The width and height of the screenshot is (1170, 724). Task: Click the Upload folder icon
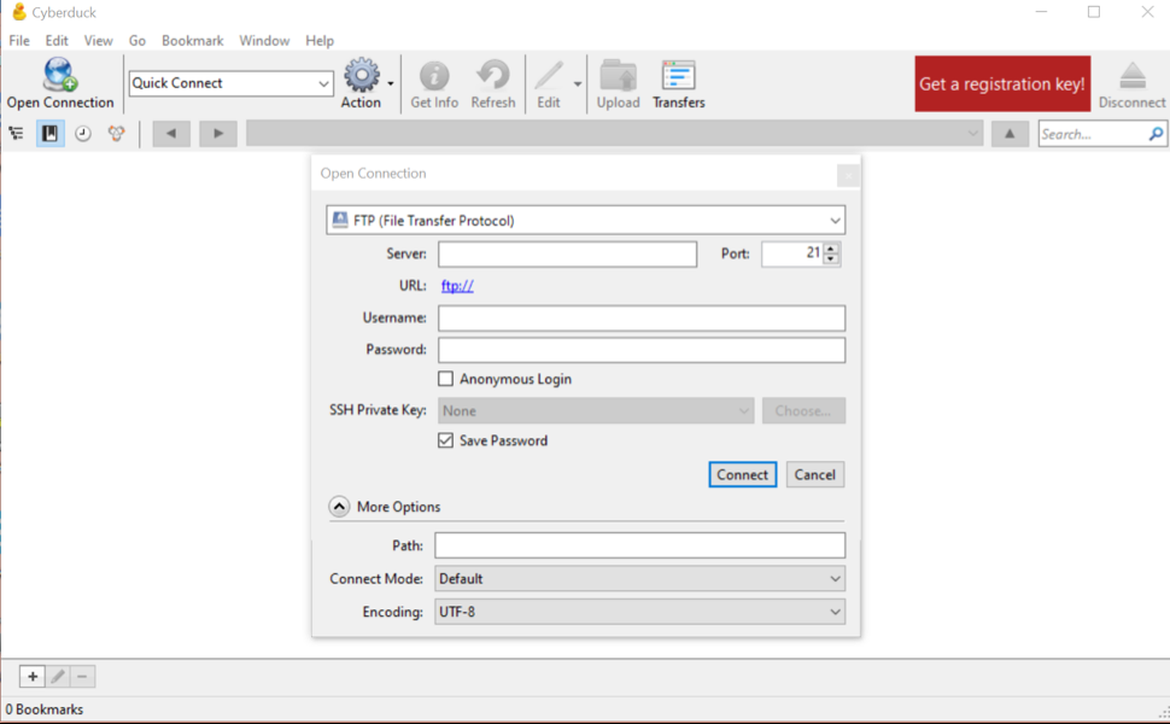pos(618,75)
